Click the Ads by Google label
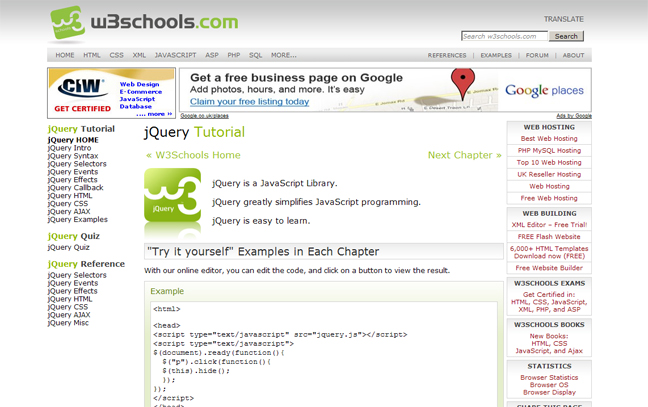 pos(574,116)
